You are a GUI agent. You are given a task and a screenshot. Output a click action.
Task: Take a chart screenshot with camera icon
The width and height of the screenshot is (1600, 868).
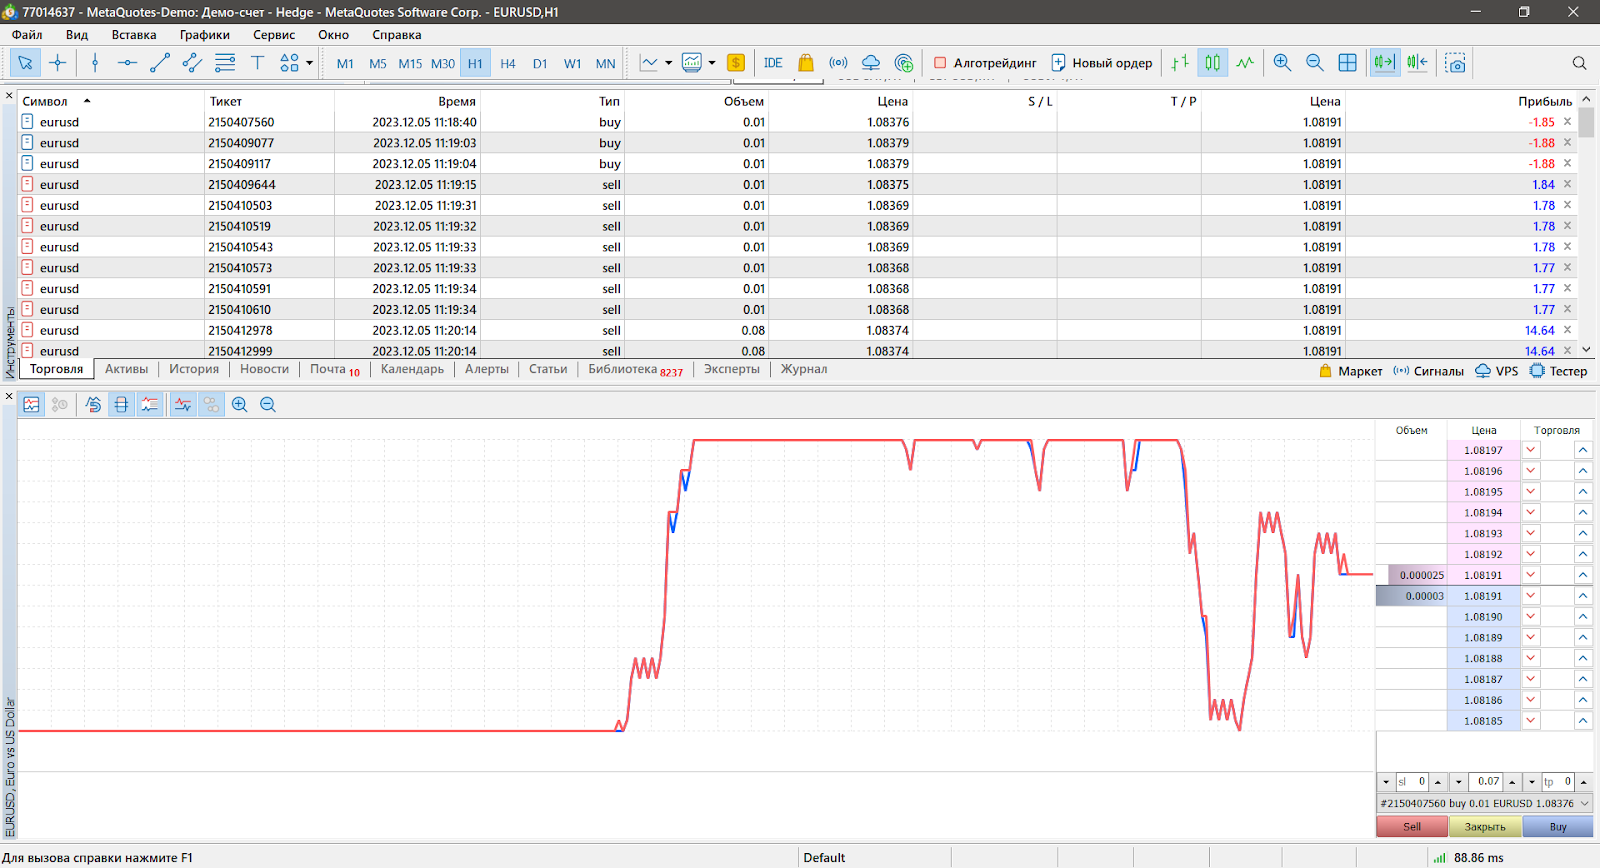[1456, 63]
